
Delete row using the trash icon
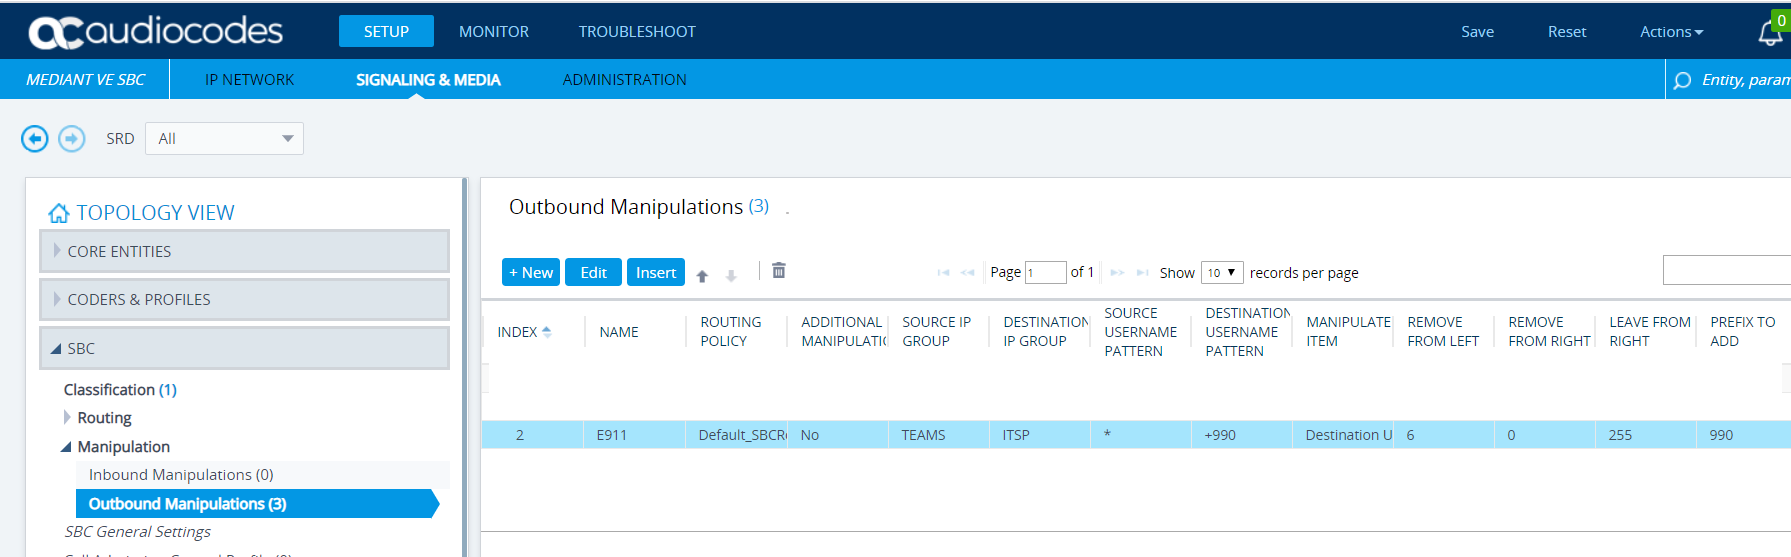point(779,271)
